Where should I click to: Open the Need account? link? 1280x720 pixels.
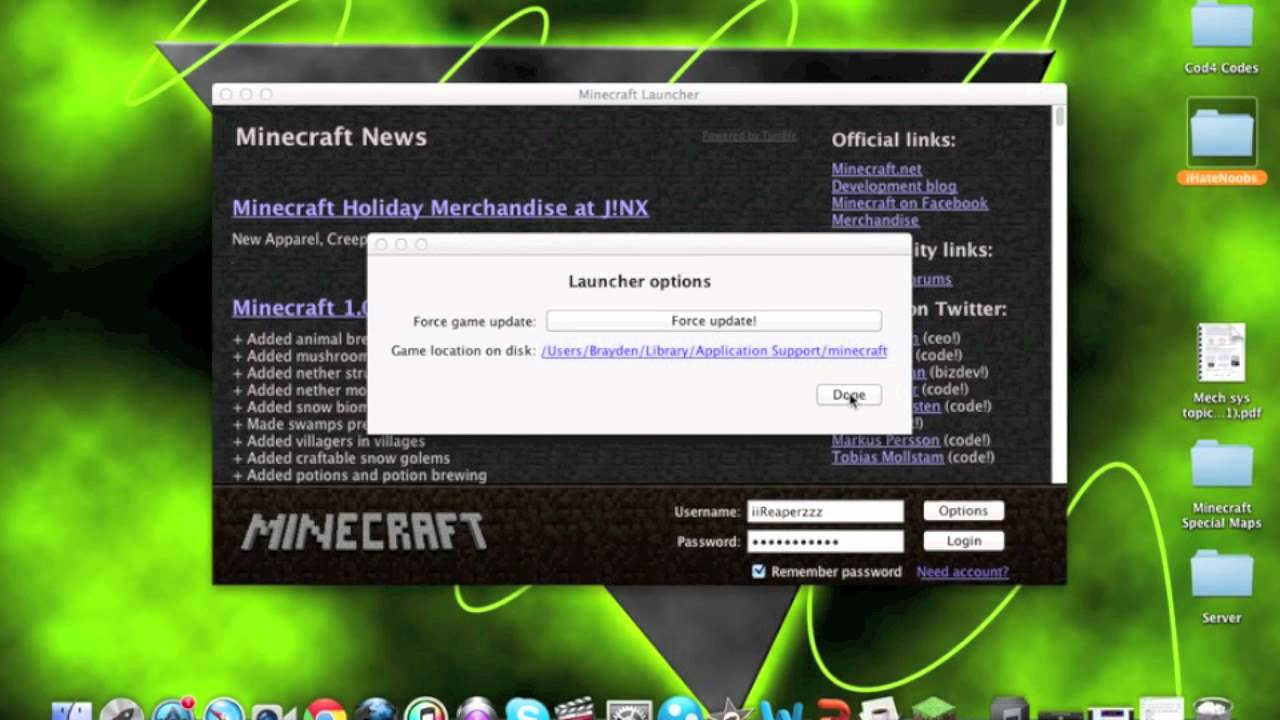tap(962, 572)
